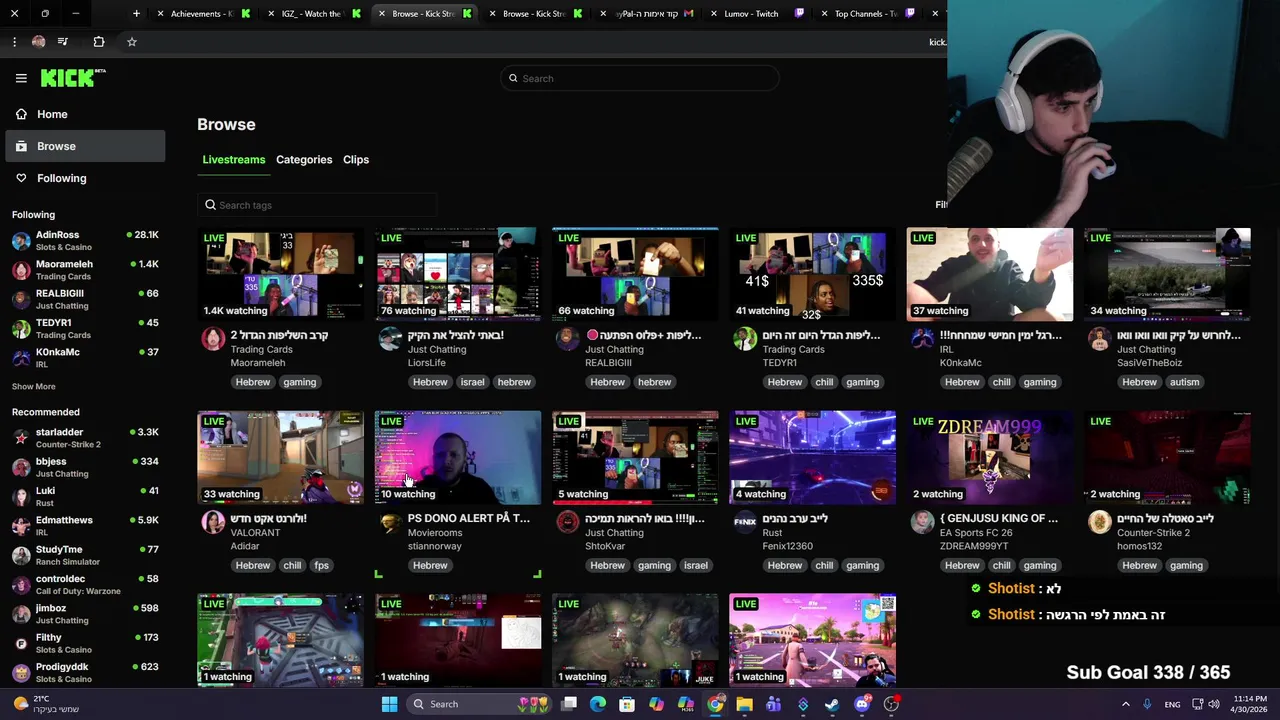Open the browser media control icon
The height and width of the screenshot is (720, 1280).
[x=63, y=41]
